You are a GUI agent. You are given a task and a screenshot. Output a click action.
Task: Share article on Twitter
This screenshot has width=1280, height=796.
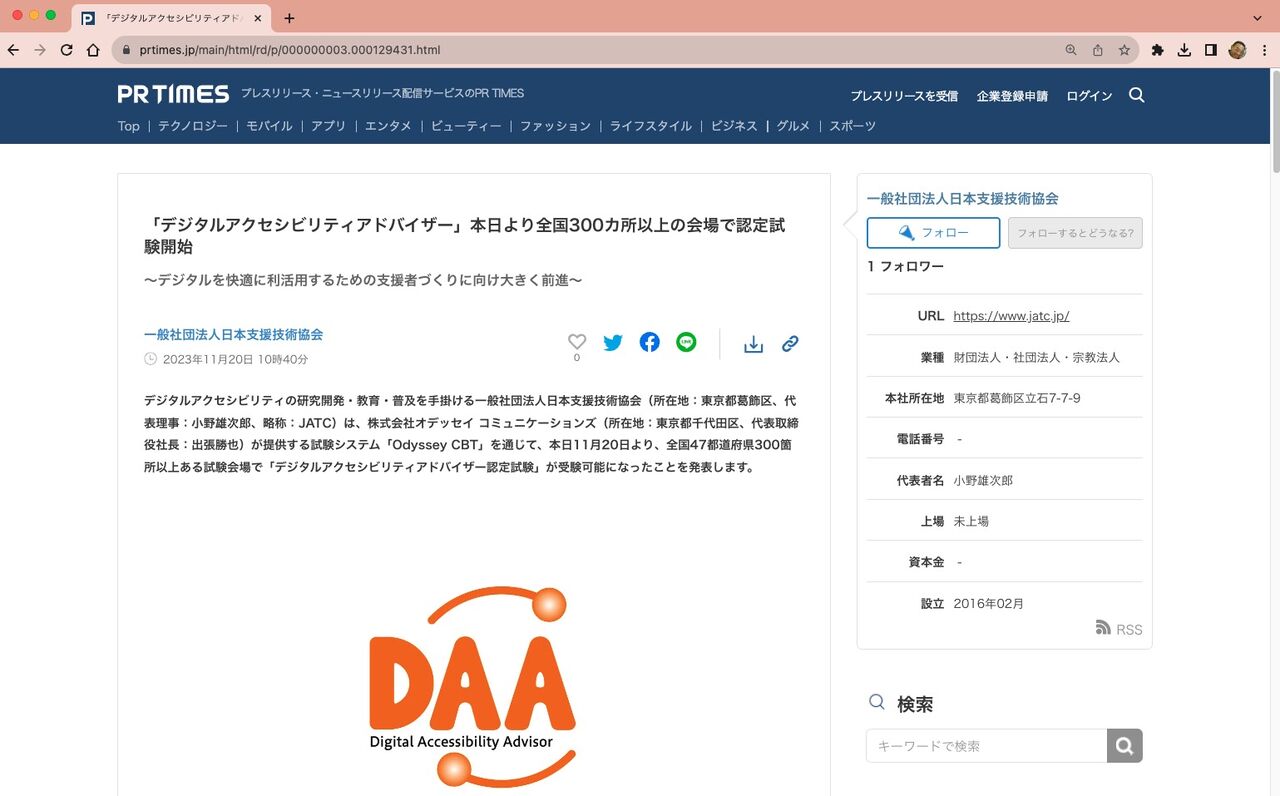613,342
